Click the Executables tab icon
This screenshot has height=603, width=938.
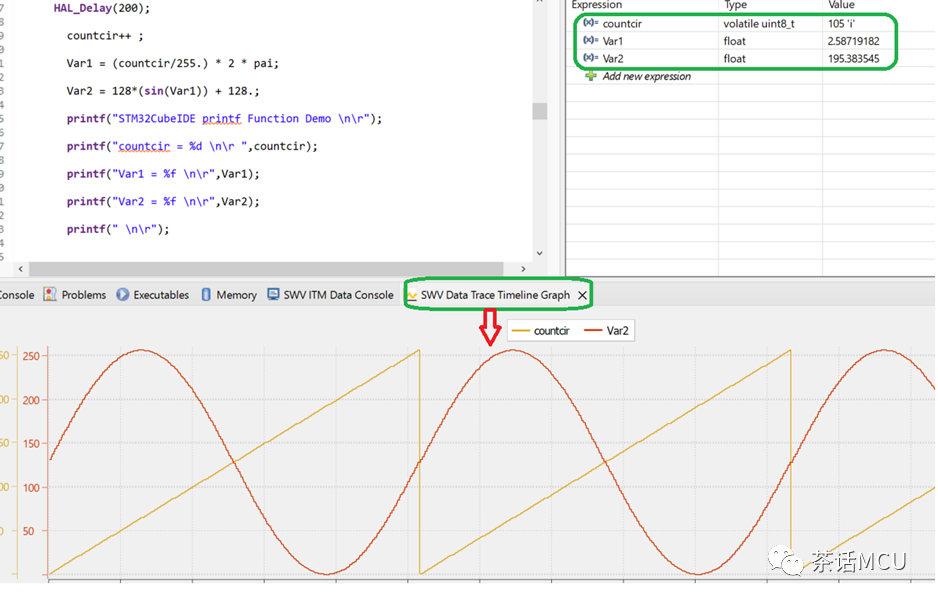pos(123,294)
